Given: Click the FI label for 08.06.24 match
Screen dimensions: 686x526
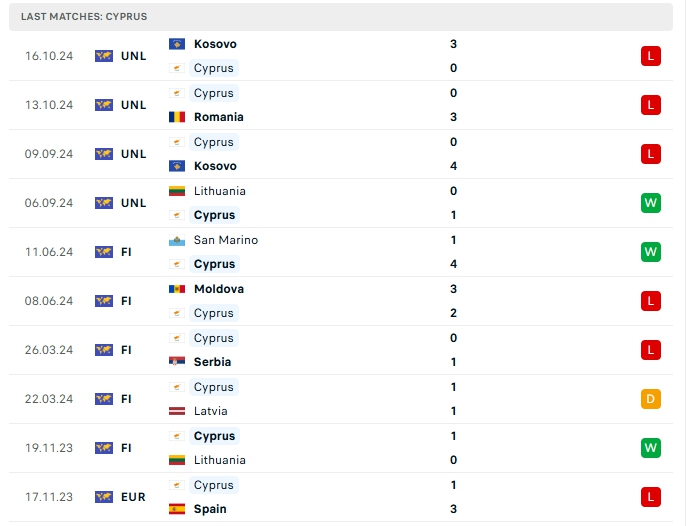Looking at the screenshot, I should coord(126,301).
